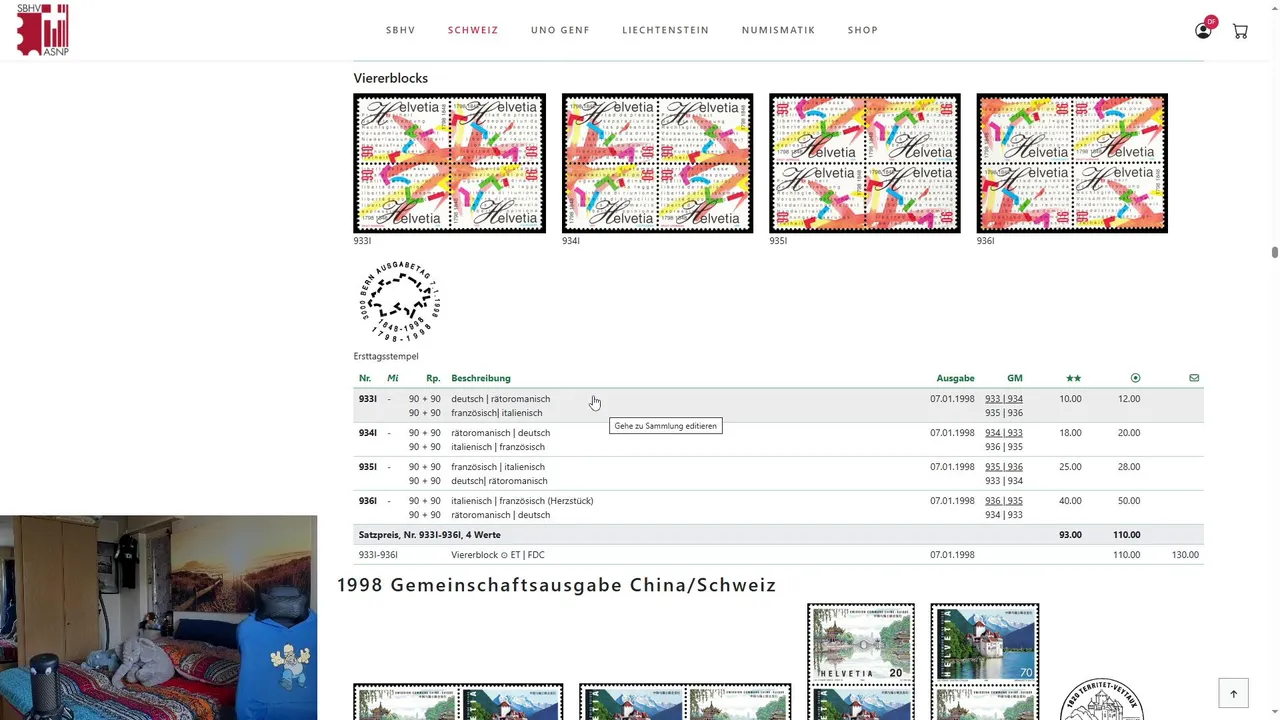1280x720 pixels.
Task: Click the cancelled stamp circle column icon
Action: tap(1135, 378)
